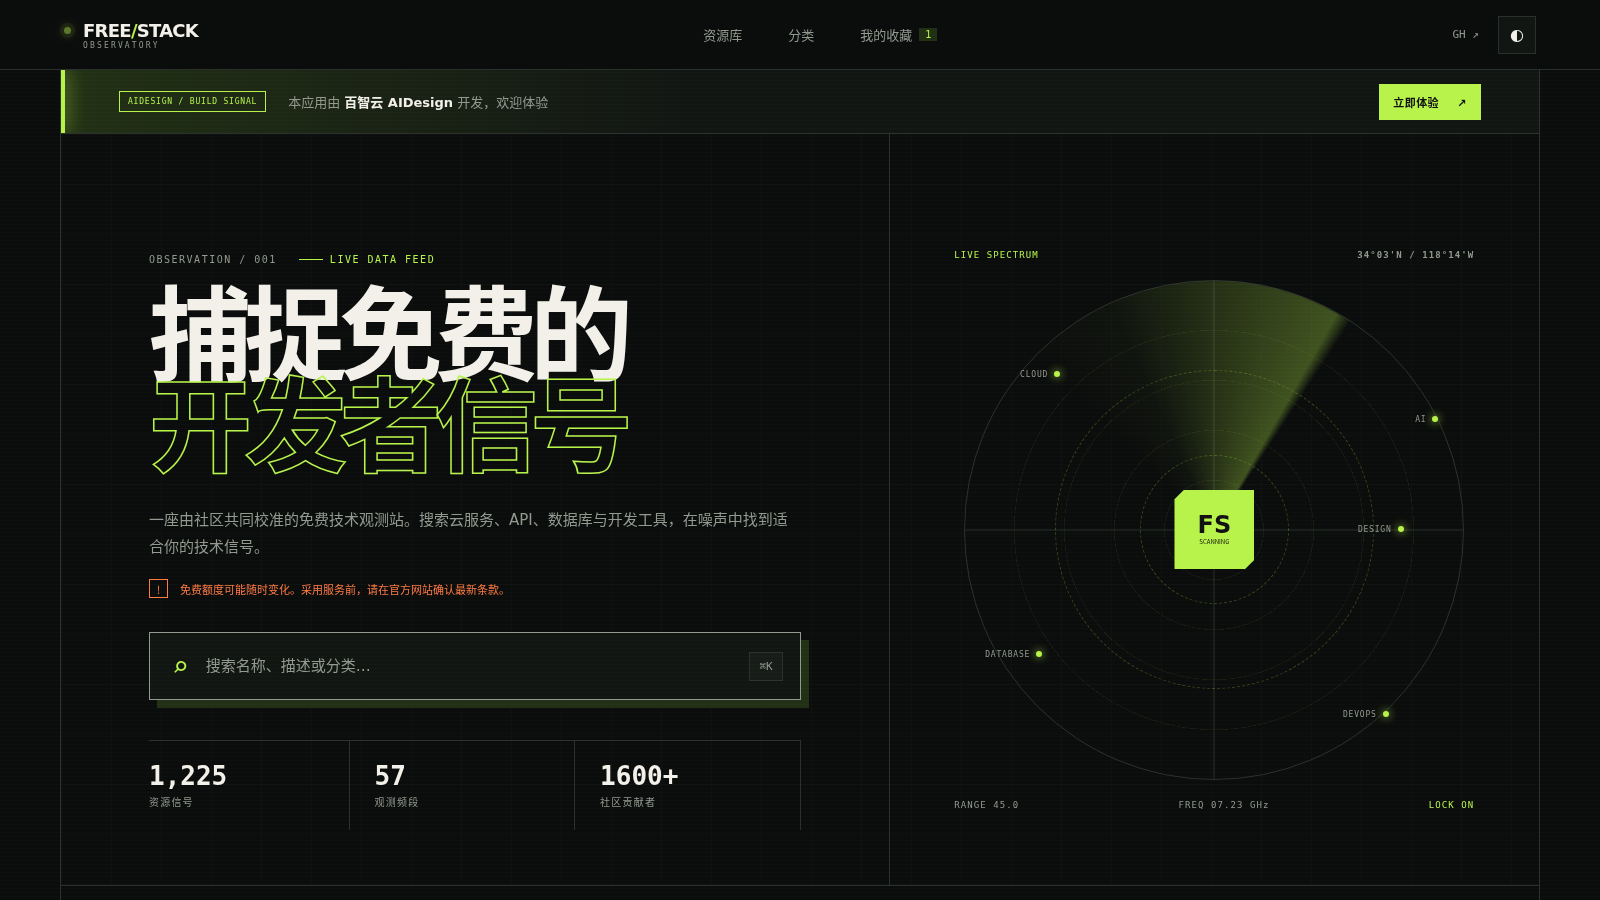Click the 57 观测频段 stat
This screenshot has height=900, width=1600.
coord(462,785)
